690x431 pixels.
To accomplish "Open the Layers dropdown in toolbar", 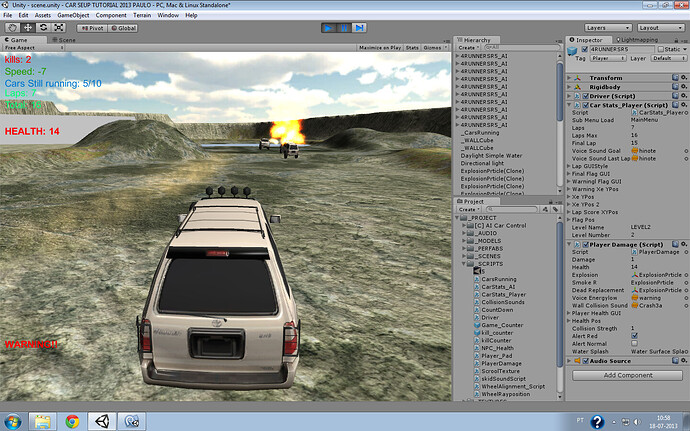I will pos(609,28).
